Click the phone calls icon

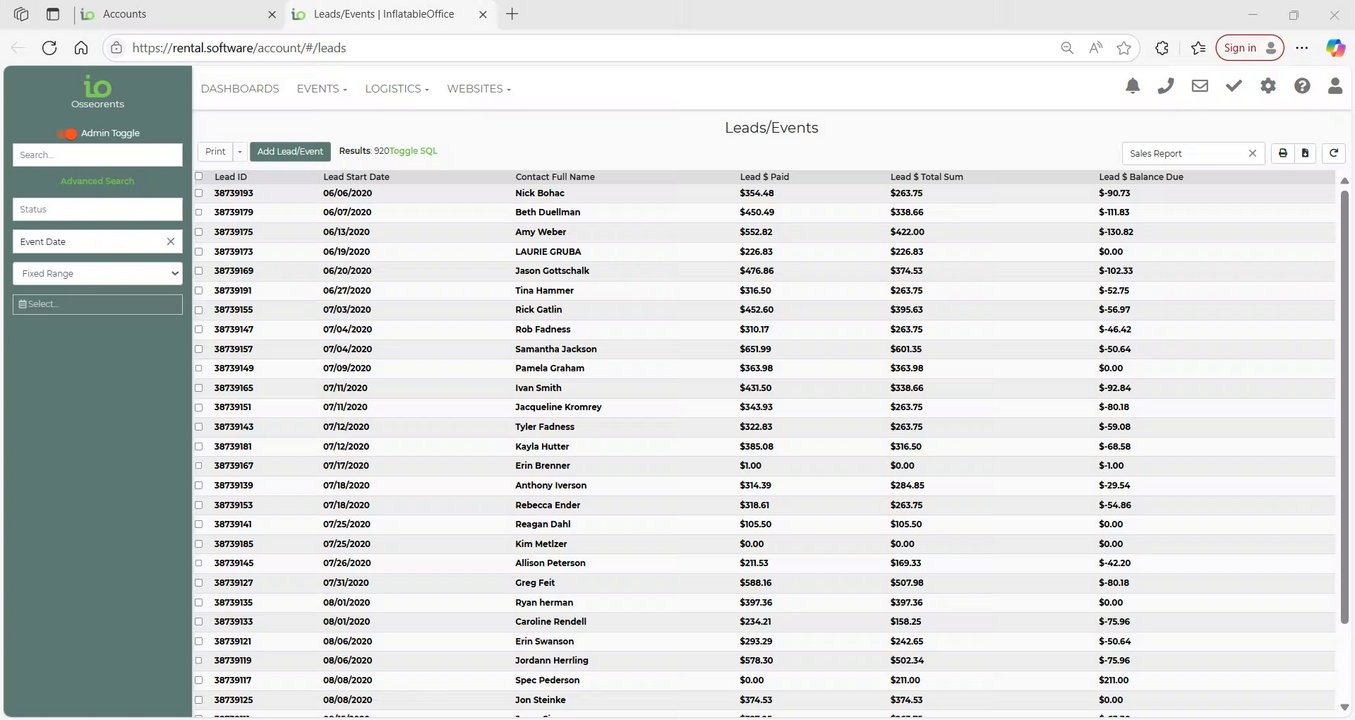point(1166,87)
